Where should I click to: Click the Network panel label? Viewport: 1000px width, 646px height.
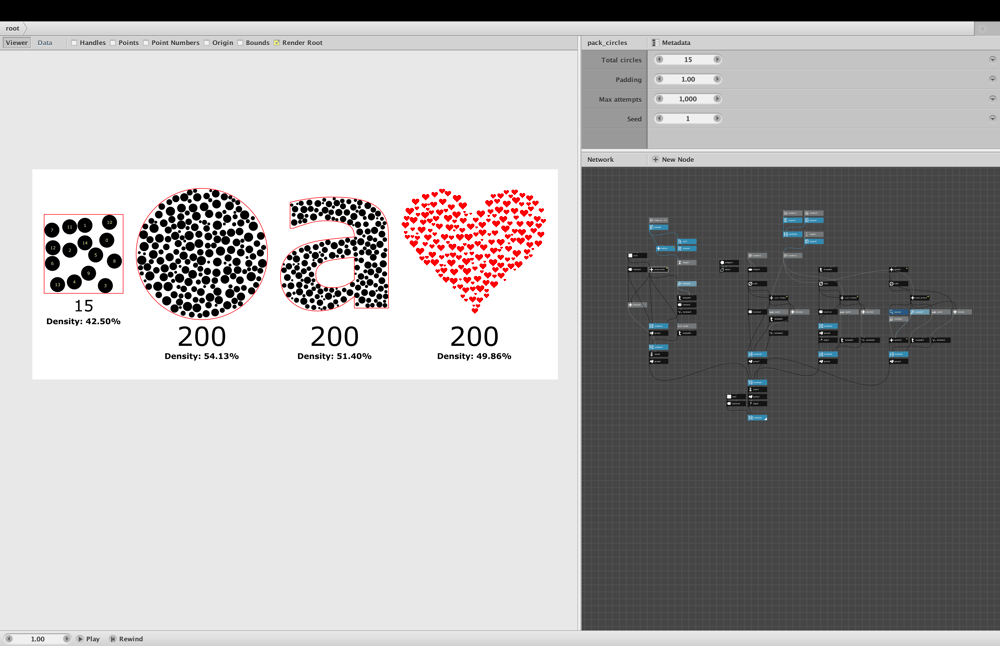(x=600, y=159)
